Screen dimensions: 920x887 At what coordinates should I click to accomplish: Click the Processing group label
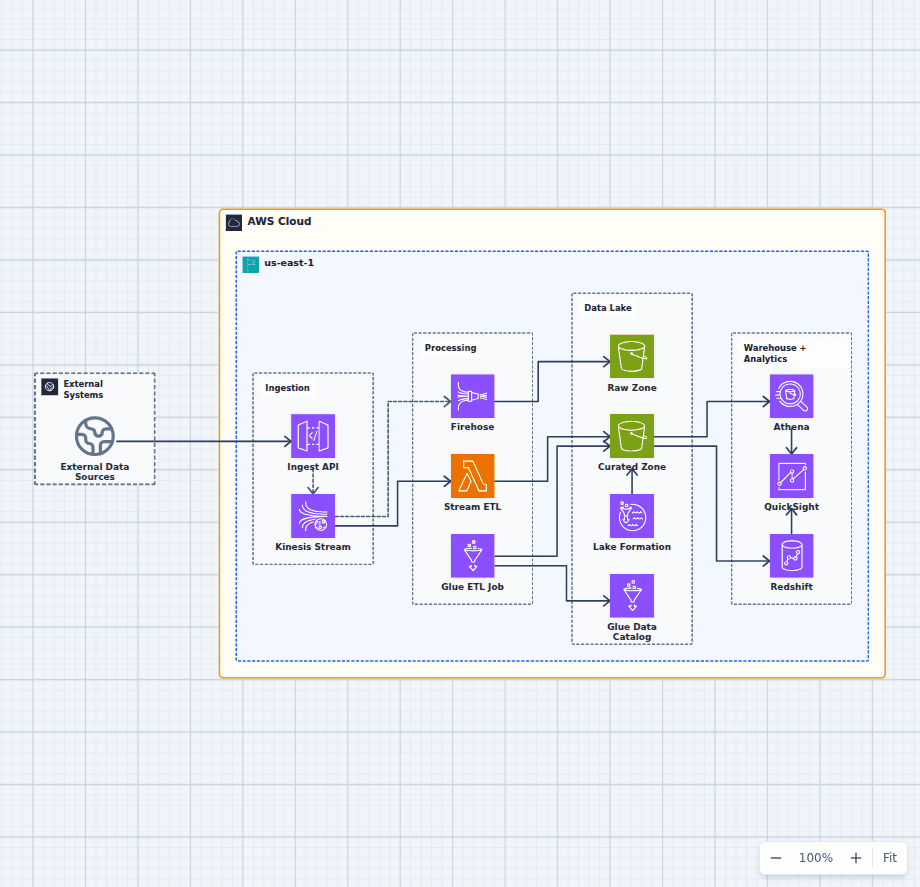click(451, 348)
